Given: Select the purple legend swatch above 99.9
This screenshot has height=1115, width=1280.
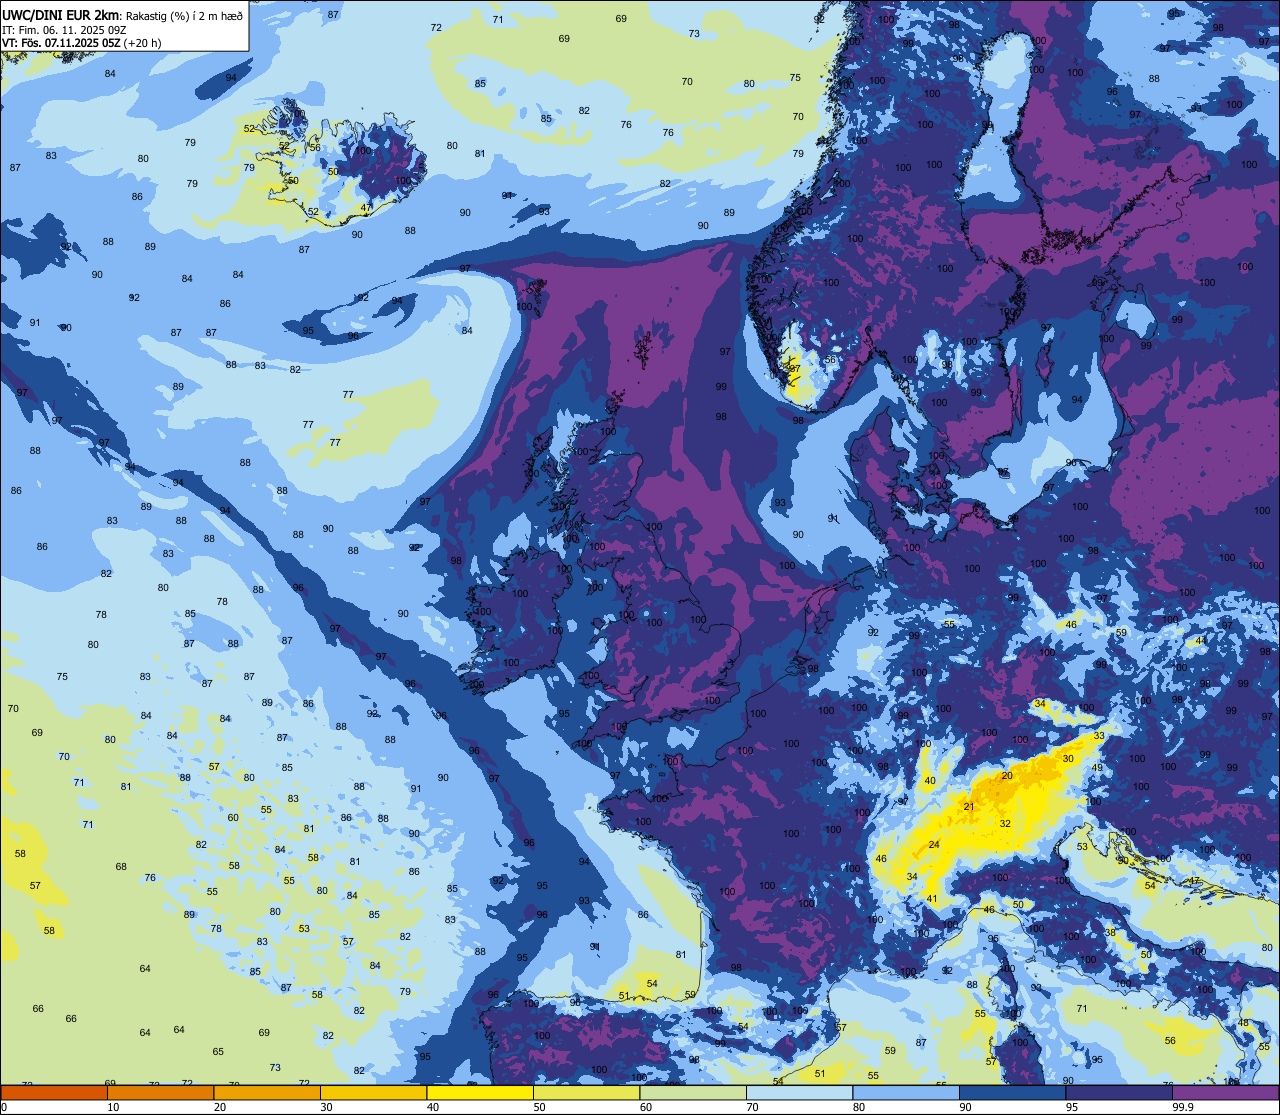Looking at the screenshot, I should 1225,1093.
